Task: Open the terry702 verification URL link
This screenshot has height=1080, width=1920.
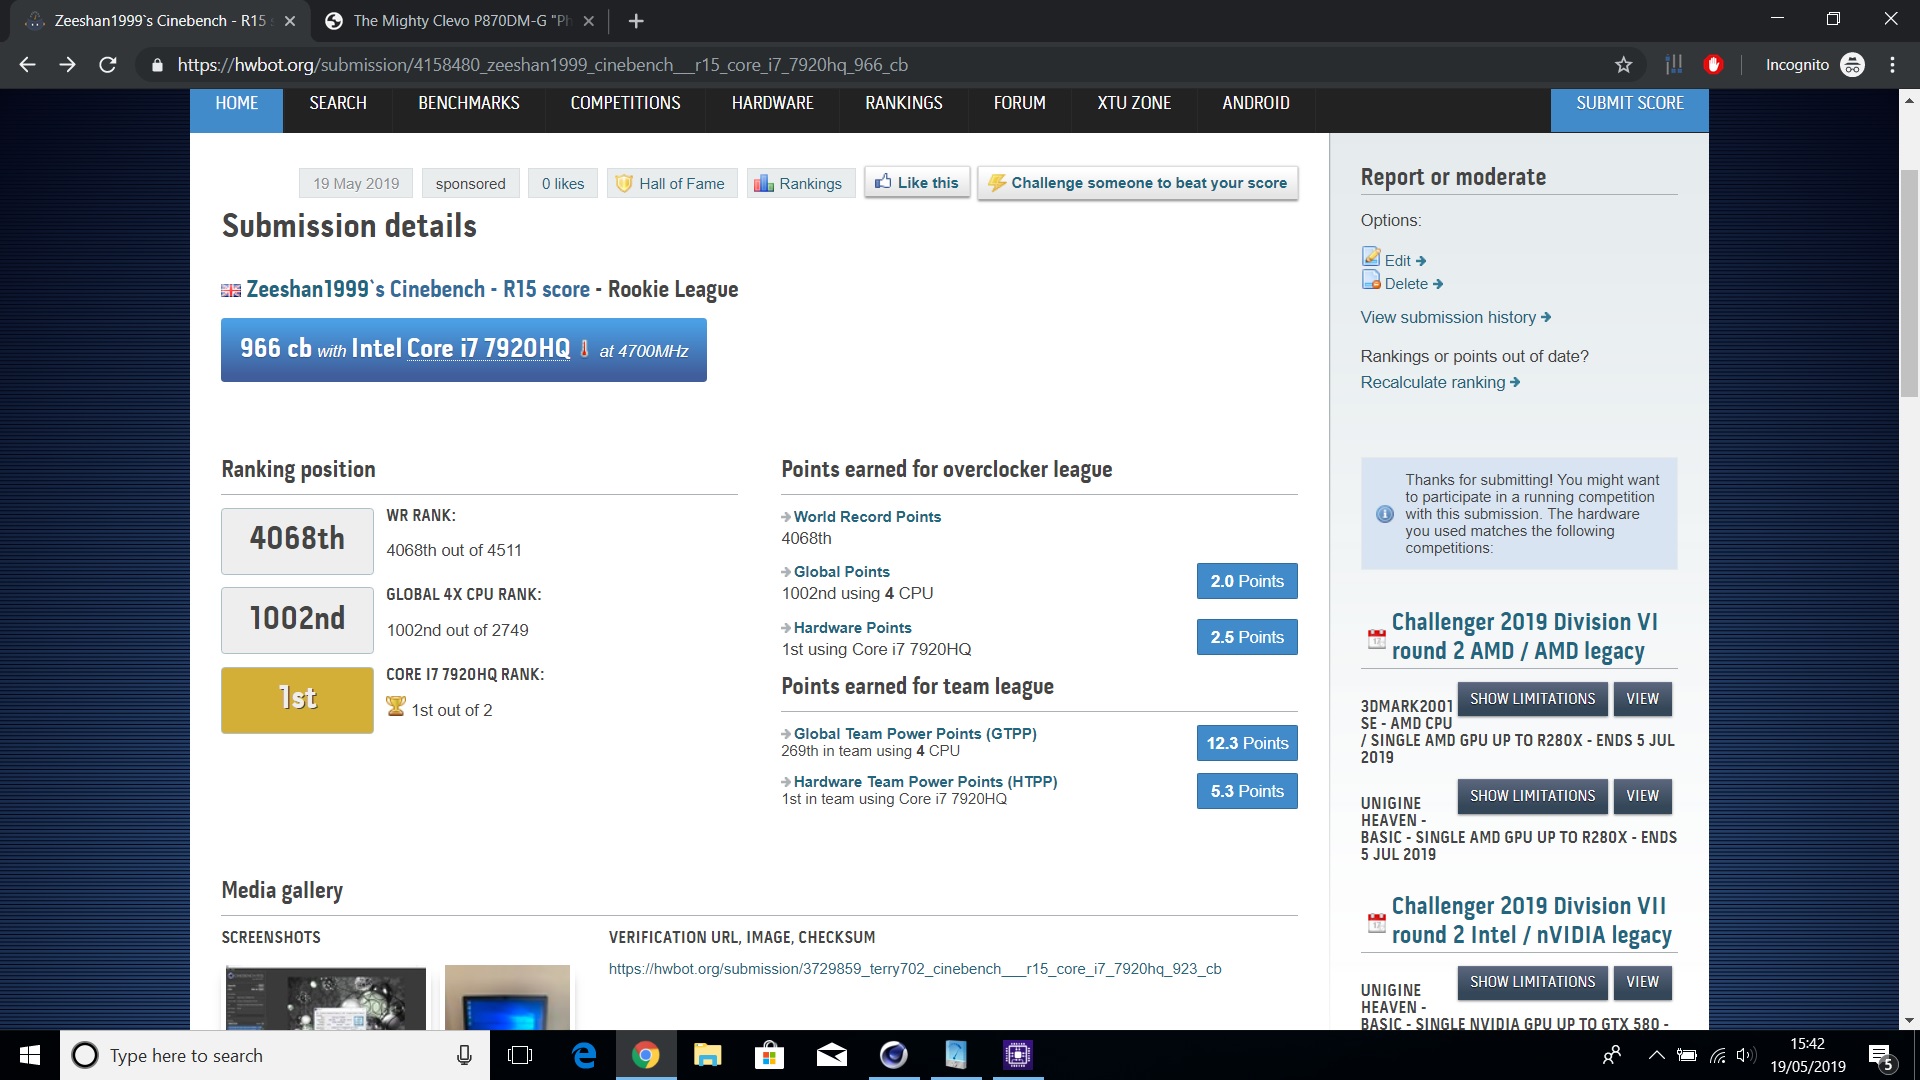Action: click(x=915, y=969)
